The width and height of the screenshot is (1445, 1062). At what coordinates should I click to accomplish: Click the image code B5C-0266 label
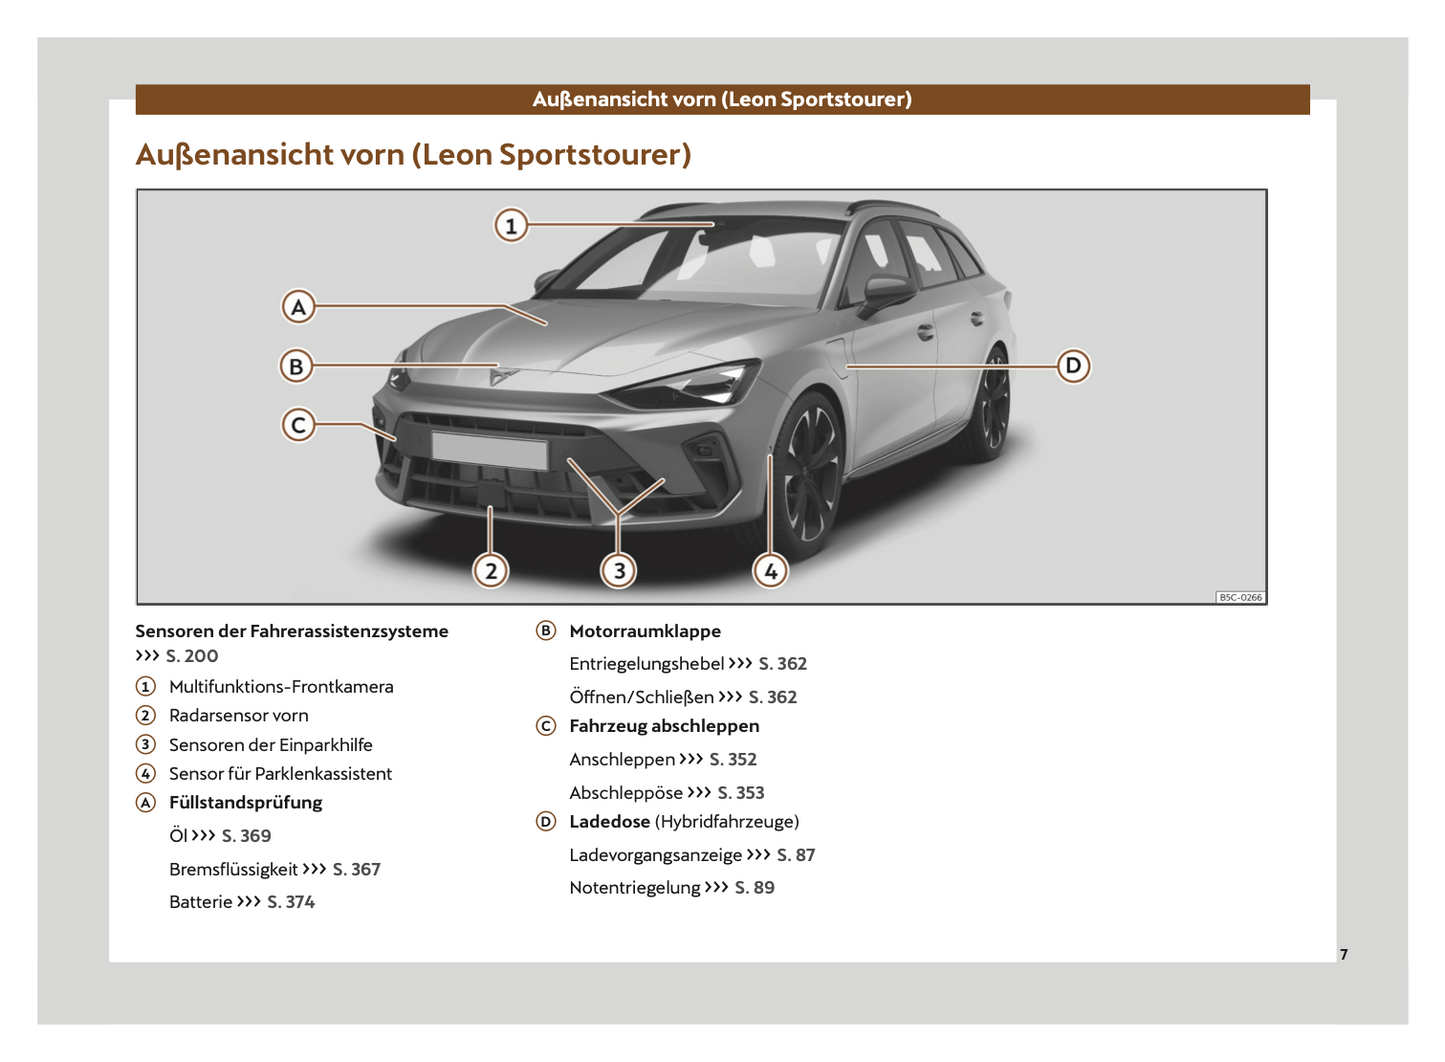click(x=1240, y=597)
